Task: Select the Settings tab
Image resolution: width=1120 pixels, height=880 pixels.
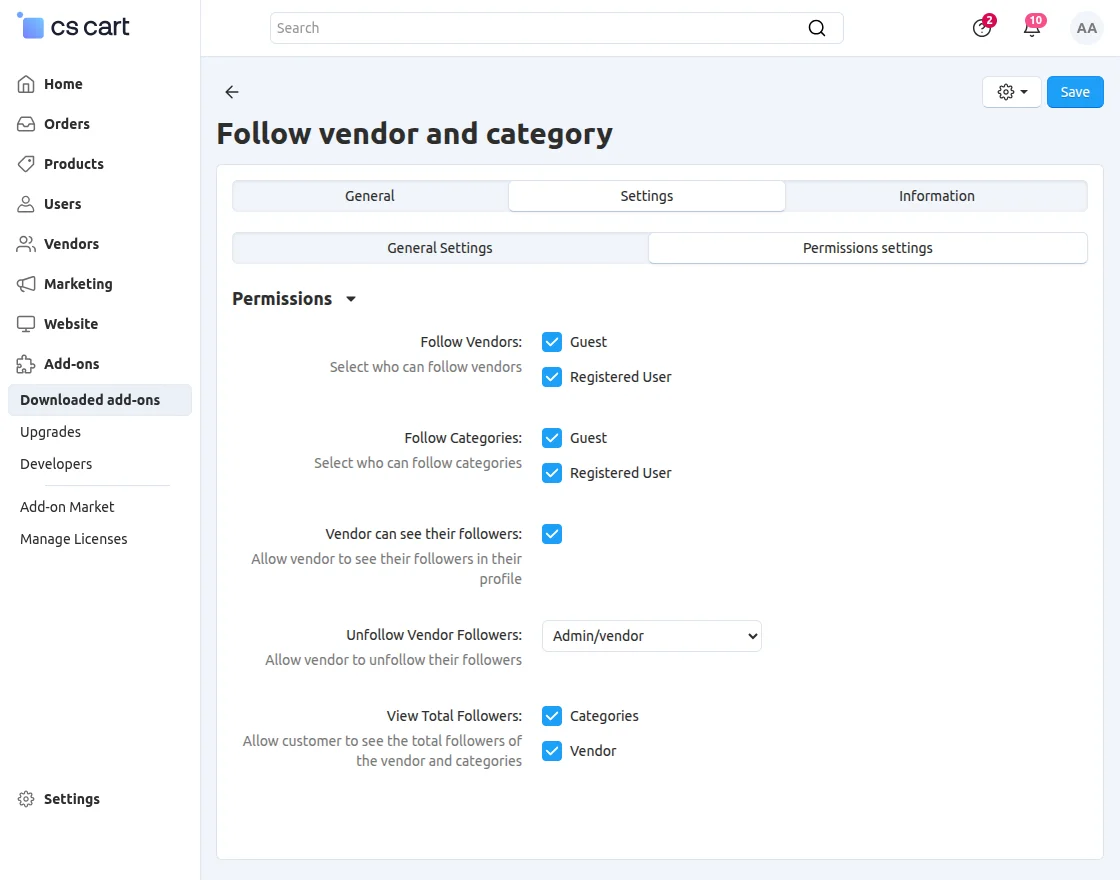Action: [x=646, y=196]
